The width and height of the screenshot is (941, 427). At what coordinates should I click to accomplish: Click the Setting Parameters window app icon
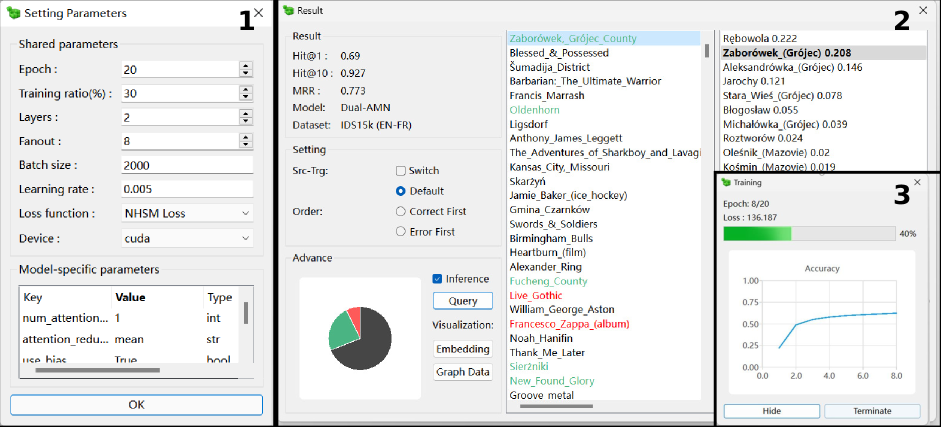[x=12, y=14]
